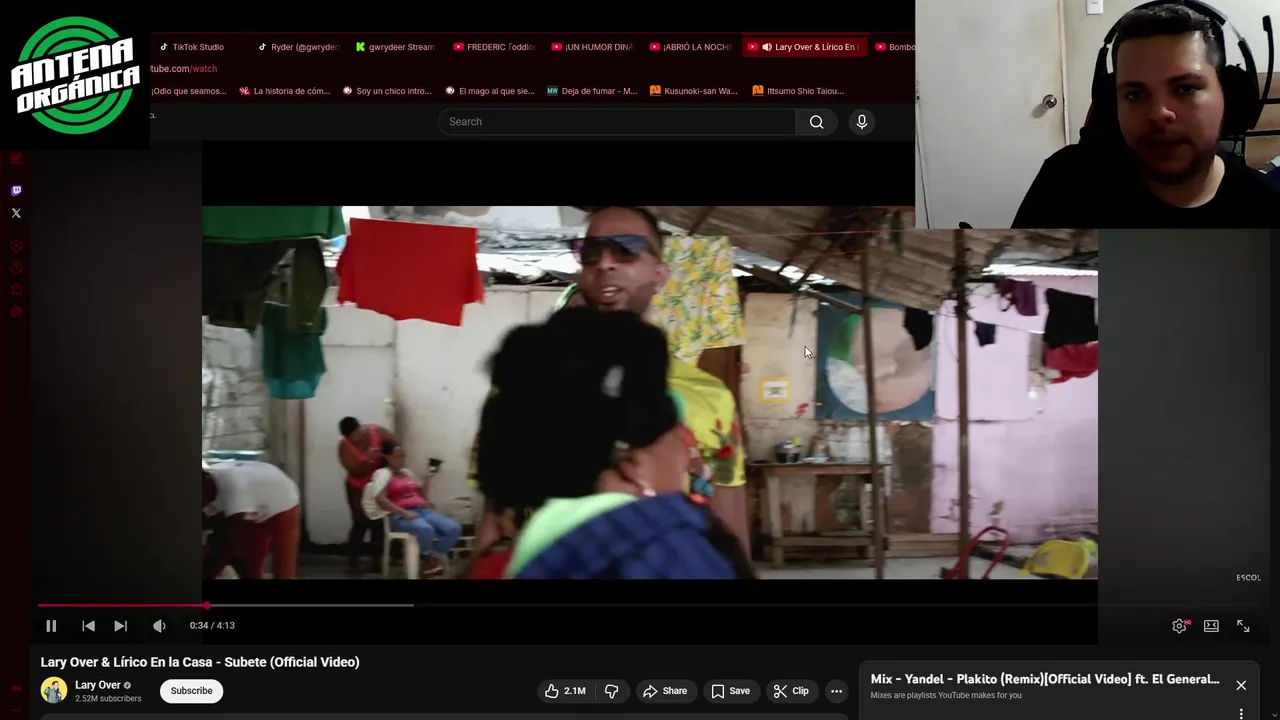This screenshot has width=1280, height=720.
Task: Open Lary Over channel avatar
Action: pyautogui.click(x=54, y=690)
